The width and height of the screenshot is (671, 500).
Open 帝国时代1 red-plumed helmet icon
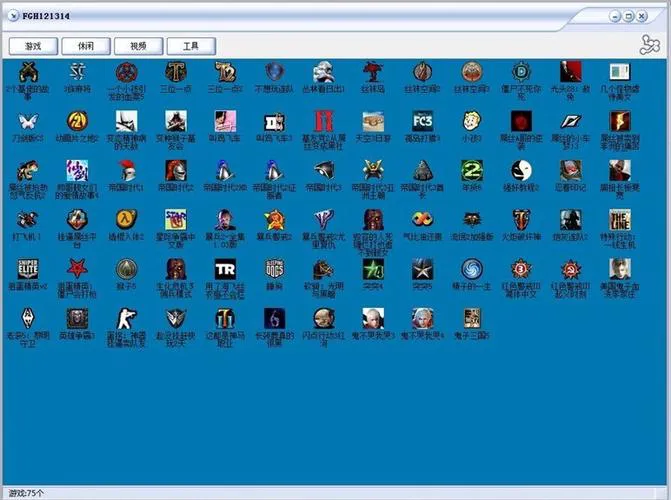click(x=127, y=171)
